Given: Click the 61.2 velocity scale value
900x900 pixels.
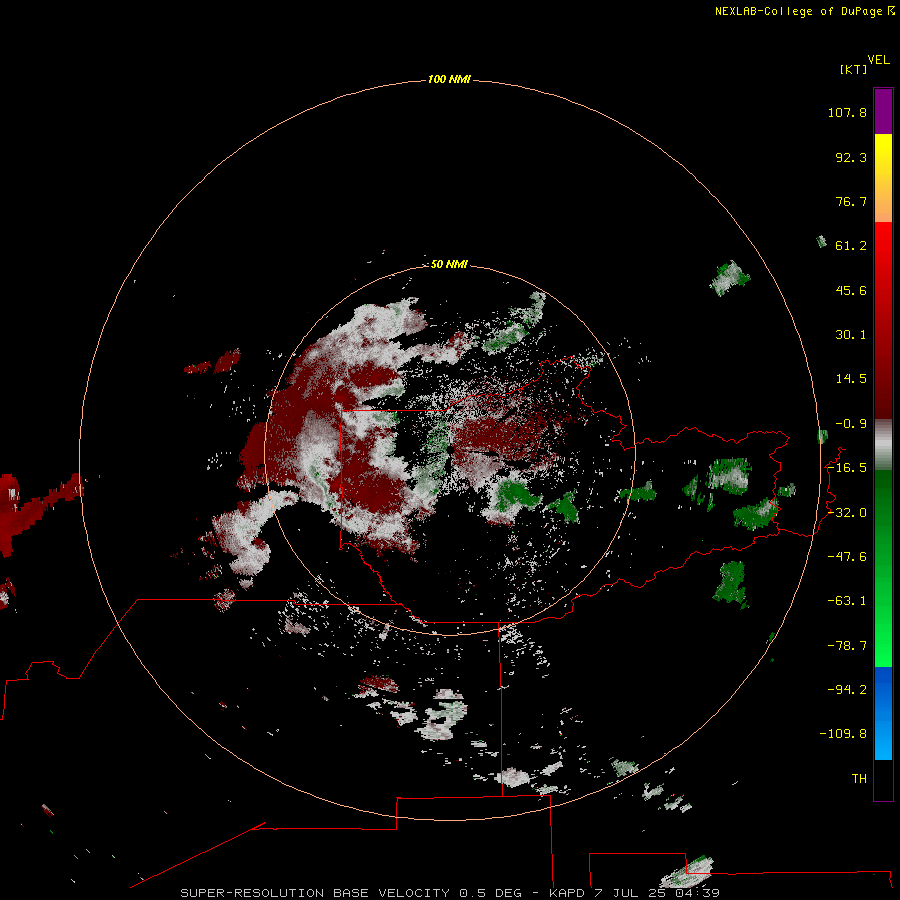Looking at the screenshot, I should coord(851,246).
